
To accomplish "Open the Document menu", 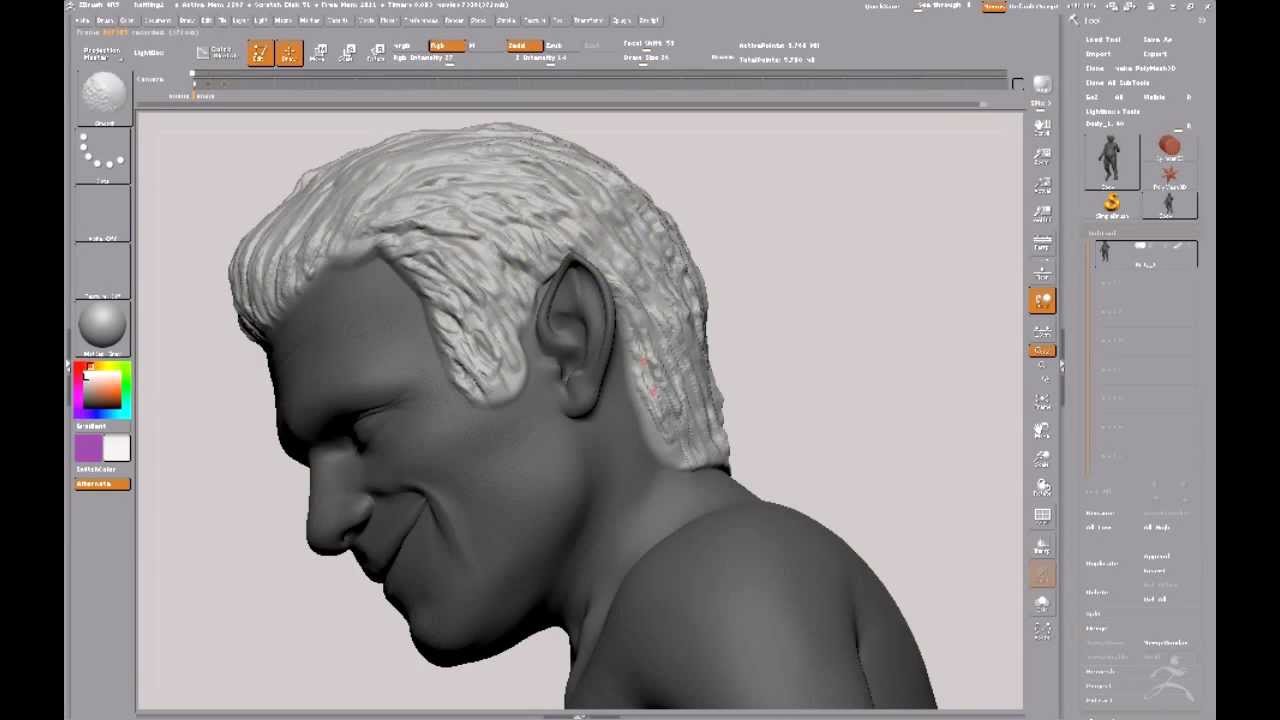I will pos(157,20).
